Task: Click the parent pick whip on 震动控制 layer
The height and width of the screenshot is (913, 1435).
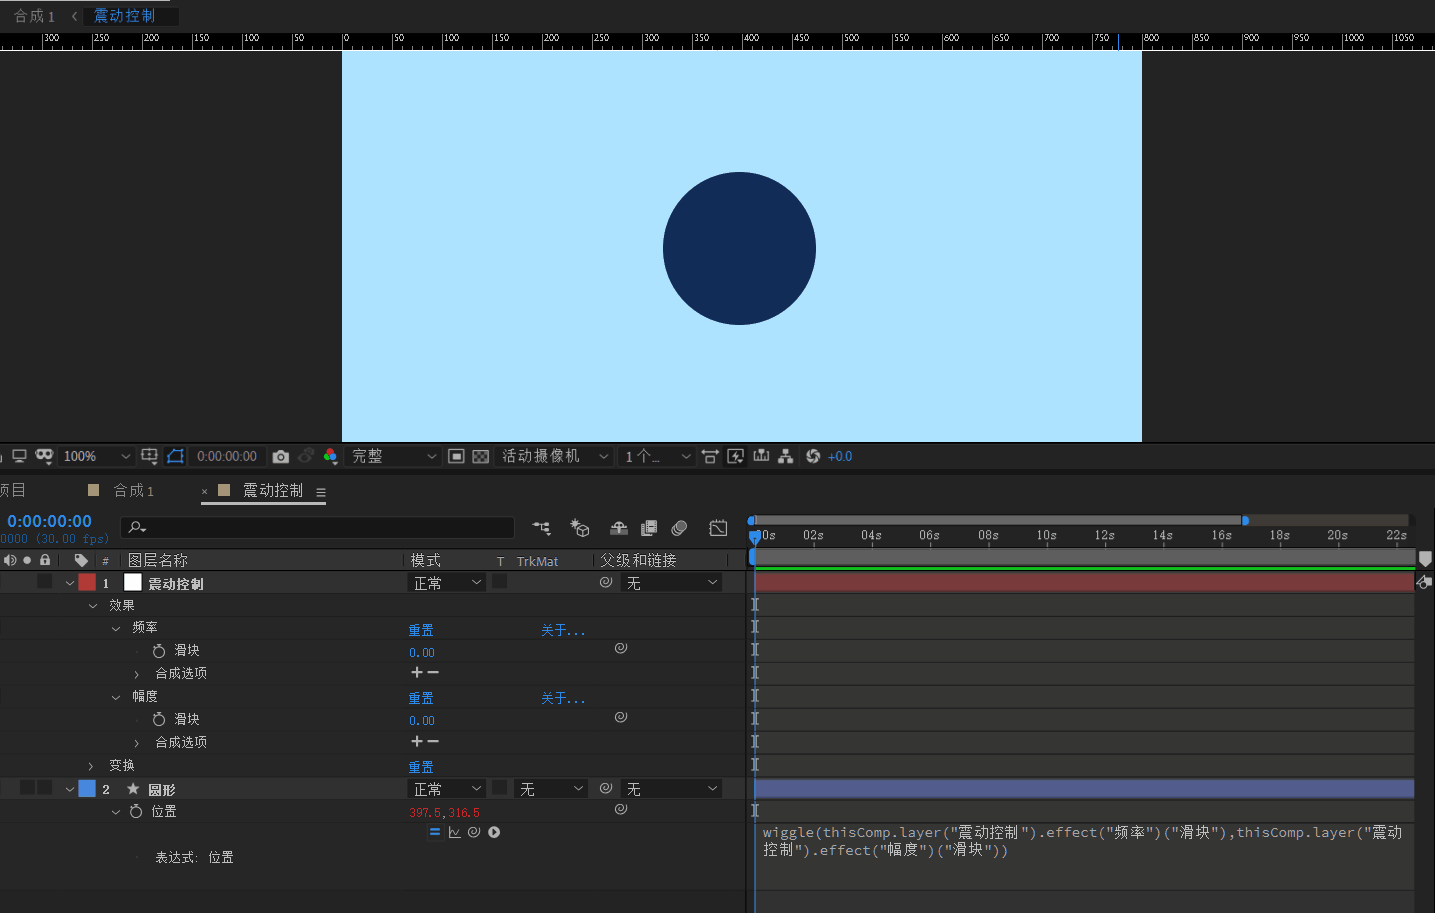Action: tap(606, 582)
